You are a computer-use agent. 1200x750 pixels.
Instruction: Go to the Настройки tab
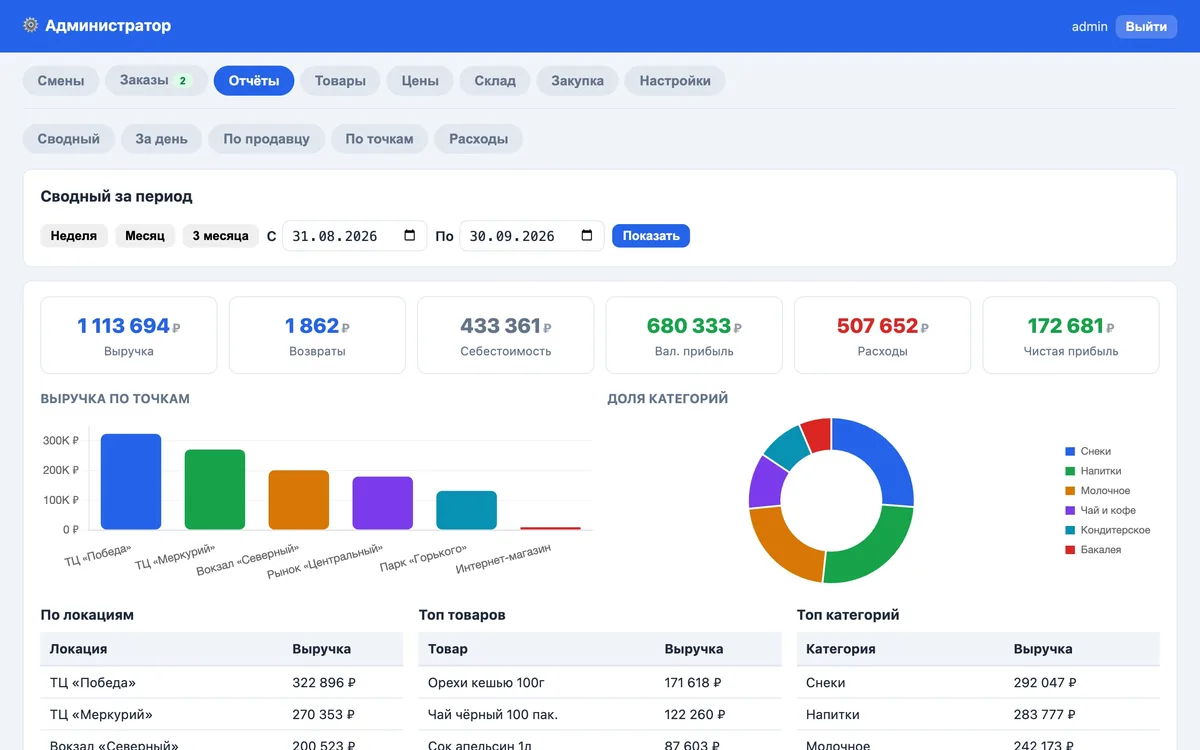pos(675,81)
